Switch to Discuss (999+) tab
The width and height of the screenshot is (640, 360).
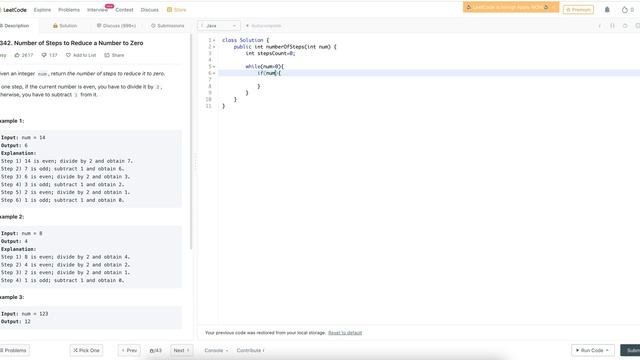coord(116,26)
